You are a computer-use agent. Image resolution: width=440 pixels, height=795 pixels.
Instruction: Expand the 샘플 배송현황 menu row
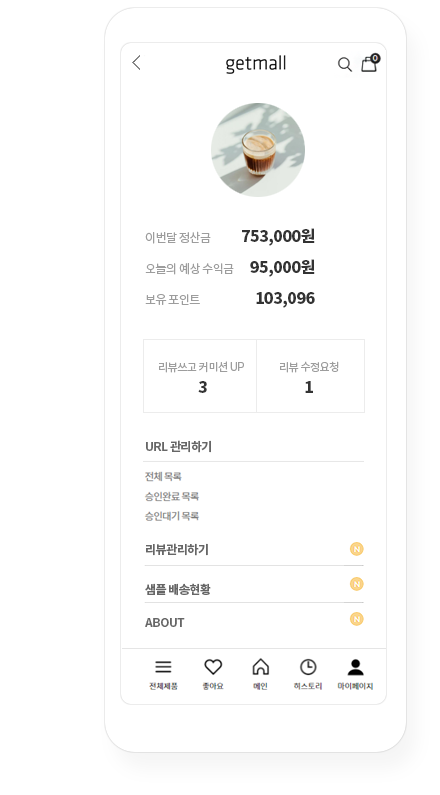tap(254, 587)
